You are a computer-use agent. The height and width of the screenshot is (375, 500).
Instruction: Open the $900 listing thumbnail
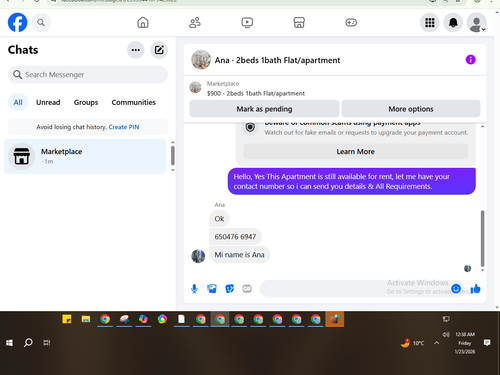click(x=195, y=88)
